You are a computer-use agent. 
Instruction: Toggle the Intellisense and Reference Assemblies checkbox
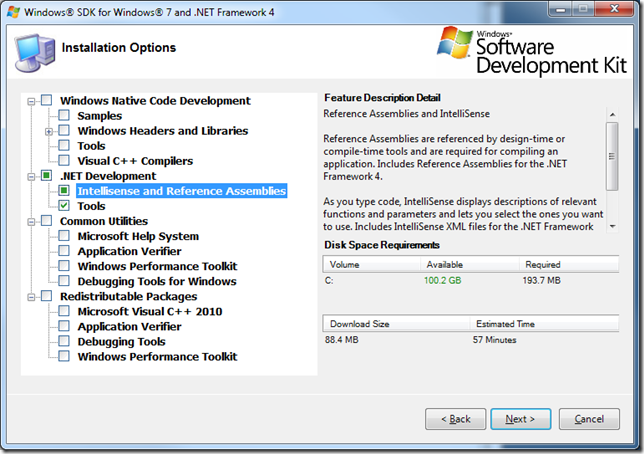coord(64,191)
